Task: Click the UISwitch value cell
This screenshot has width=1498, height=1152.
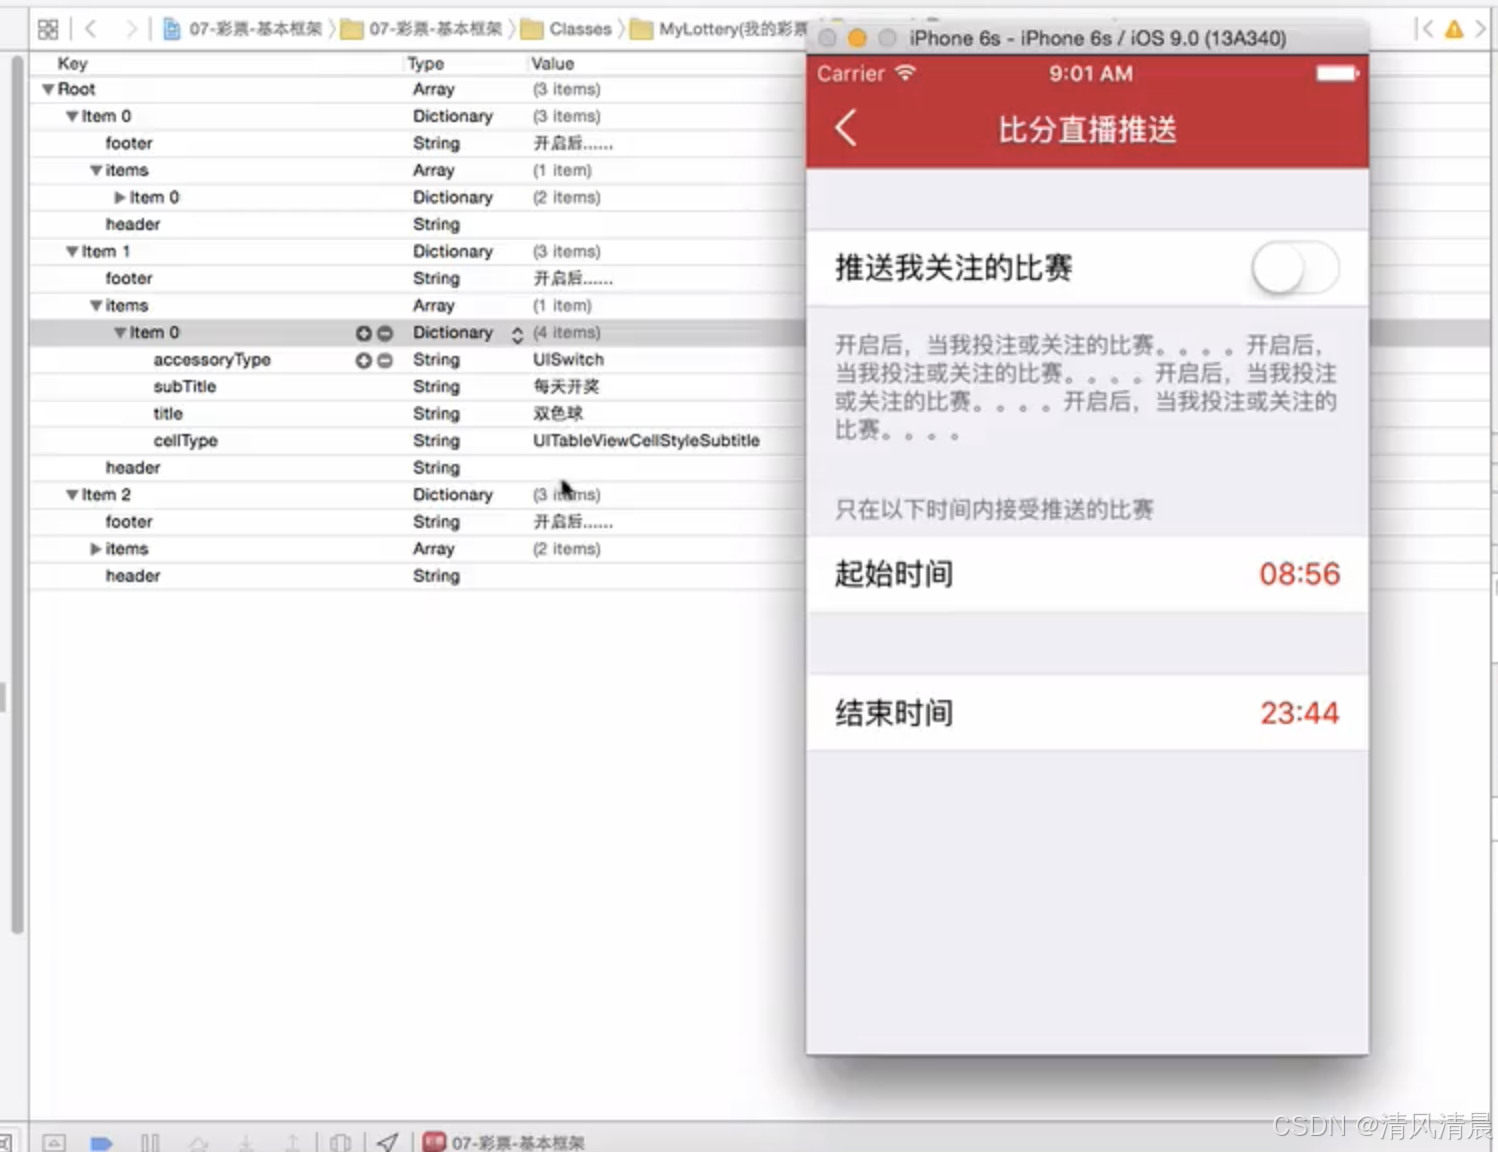Action: (568, 359)
